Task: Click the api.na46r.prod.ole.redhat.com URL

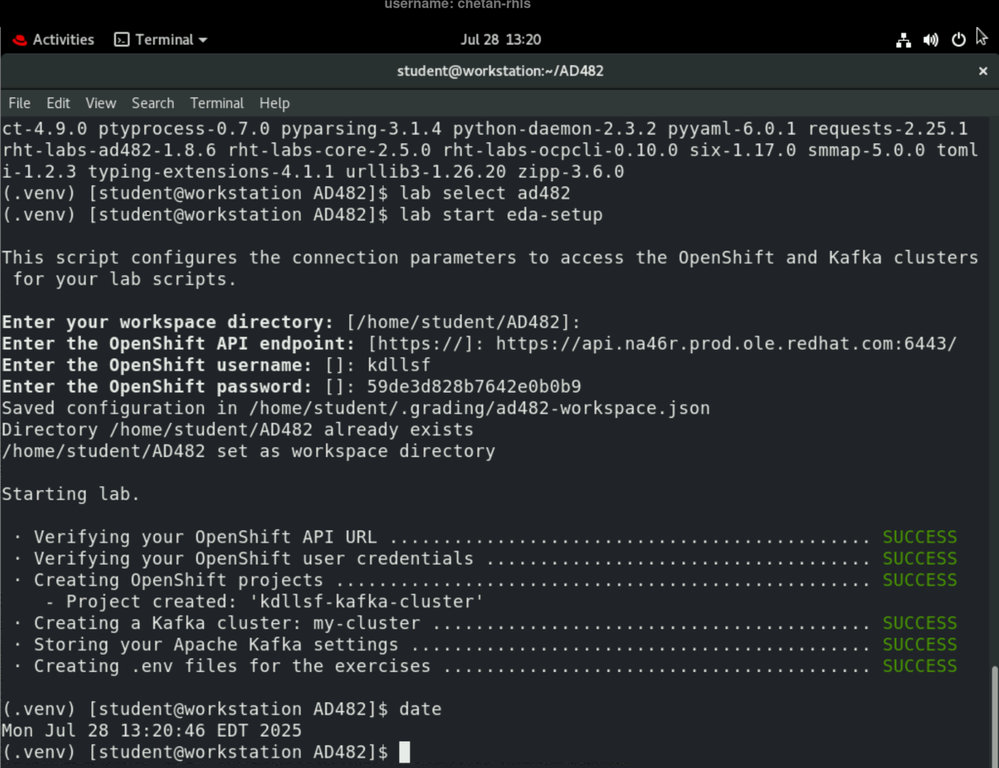Action: point(726,344)
